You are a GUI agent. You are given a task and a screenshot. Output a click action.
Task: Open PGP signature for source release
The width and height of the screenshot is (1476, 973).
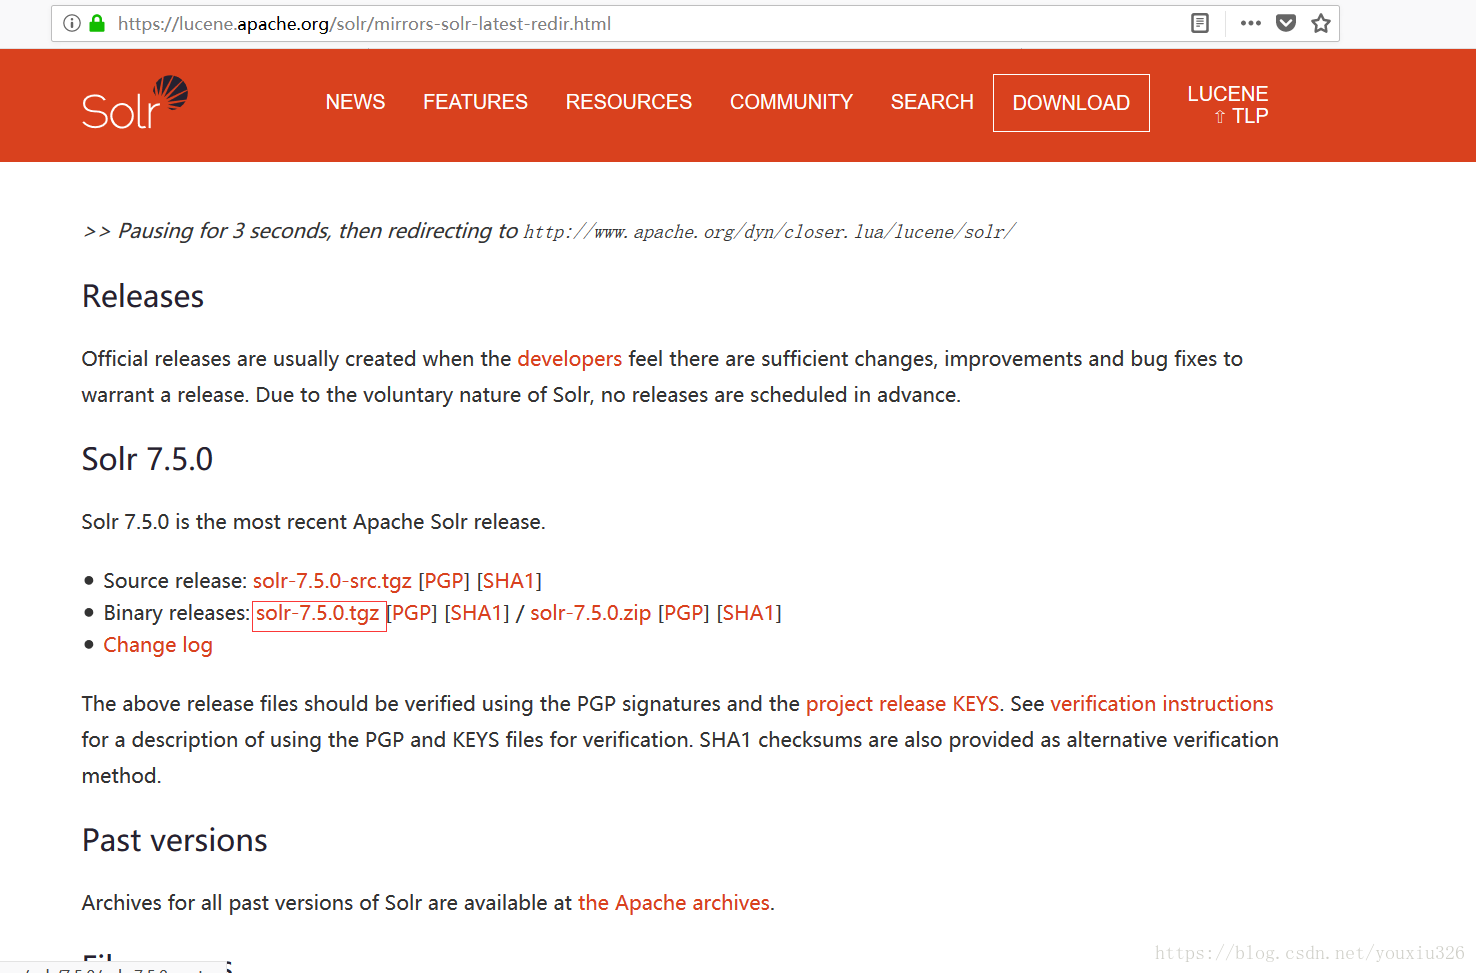(444, 581)
